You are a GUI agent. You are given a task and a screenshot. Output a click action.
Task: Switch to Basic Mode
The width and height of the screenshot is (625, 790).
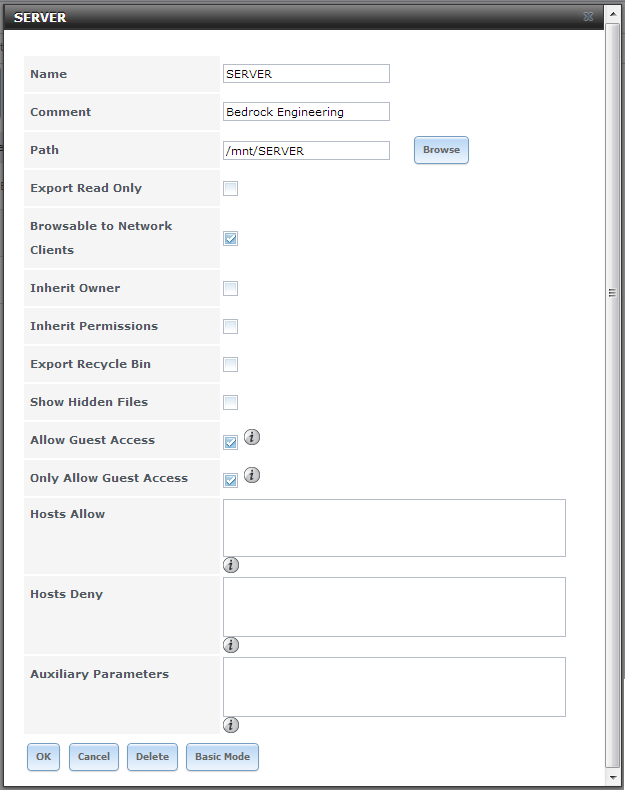coord(222,757)
